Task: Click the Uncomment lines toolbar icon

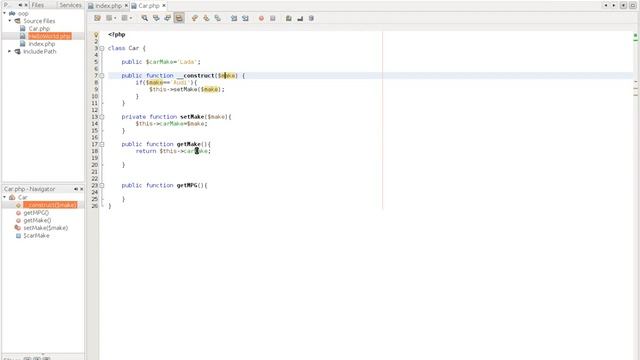Action: (300, 18)
